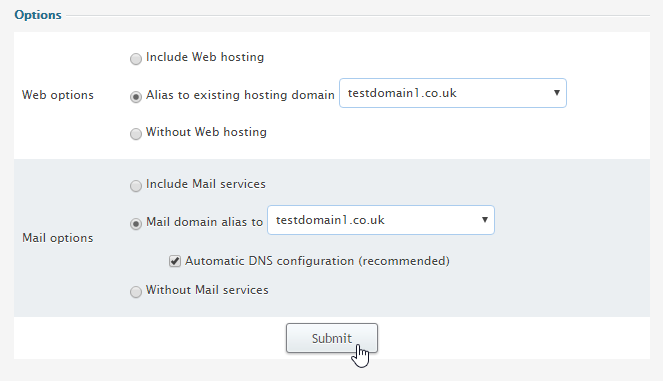Image resolution: width=663 pixels, height=381 pixels.
Task: Open the web hosting alias domain dropdown
Action: pyautogui.click(x=453, y=93)
